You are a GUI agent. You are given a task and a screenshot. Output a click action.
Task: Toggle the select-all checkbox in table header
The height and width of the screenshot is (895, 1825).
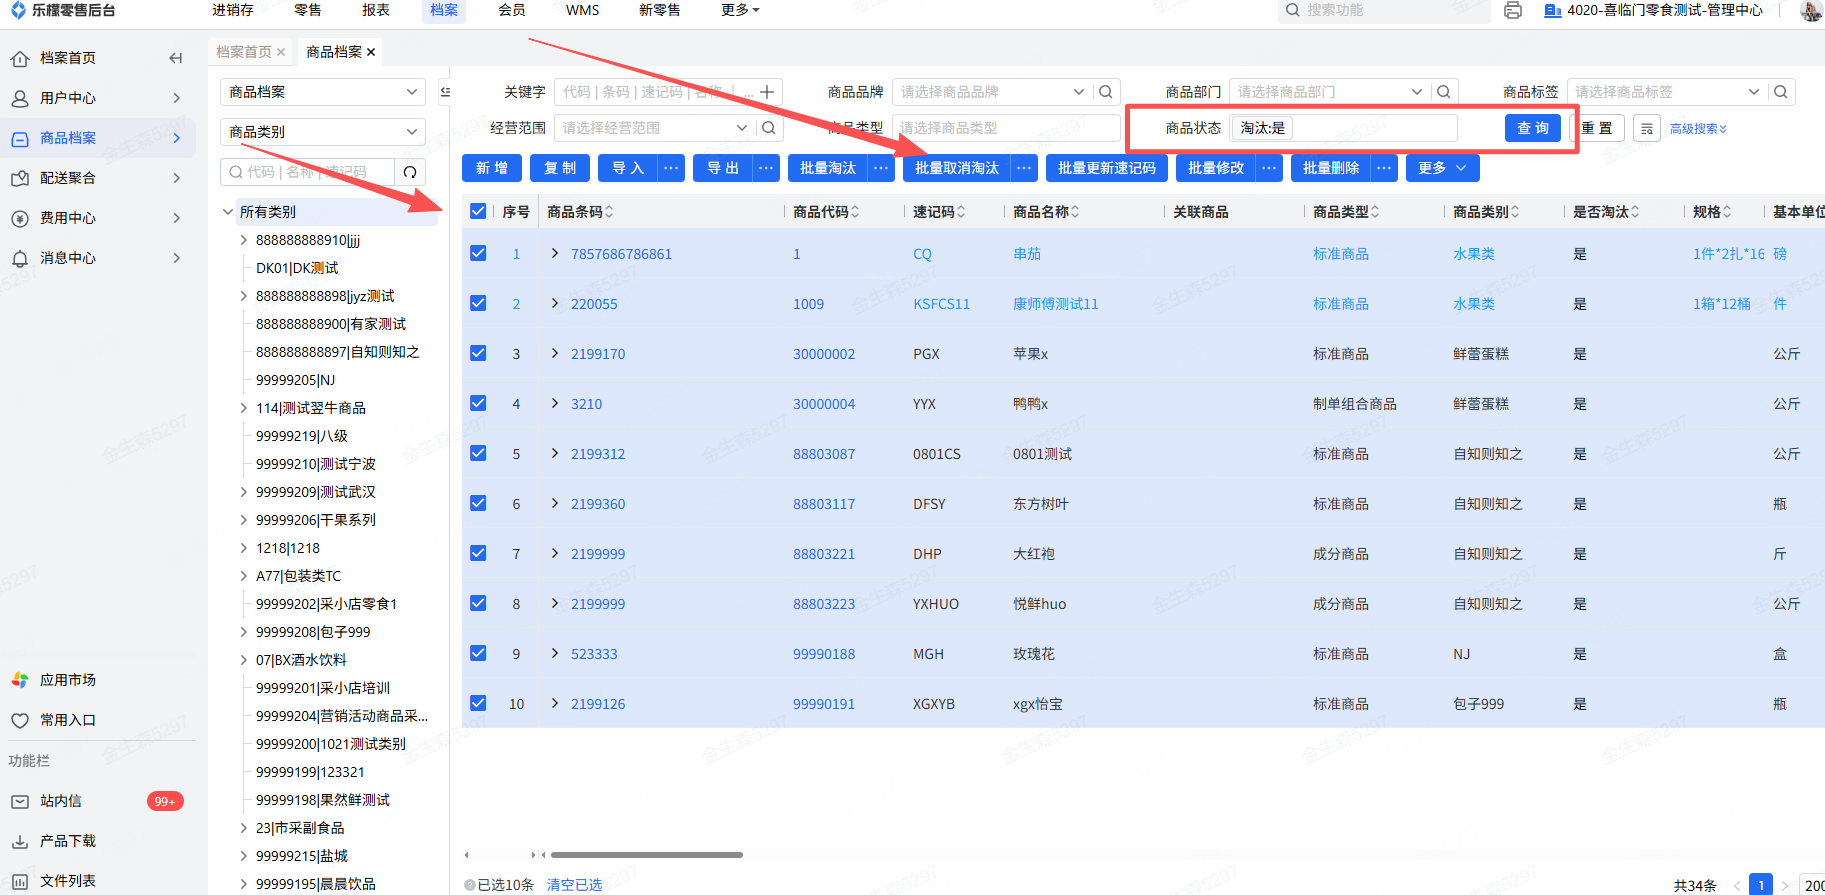(x=478, y=211)
